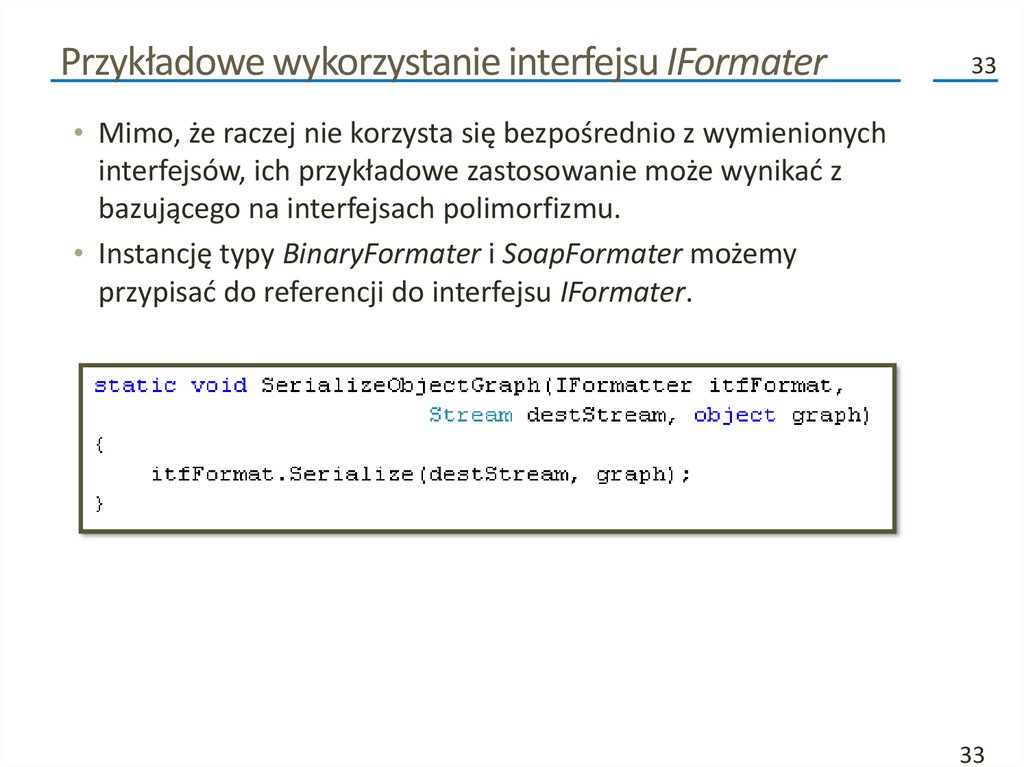Click the slide number 33 beside the title

984,66
